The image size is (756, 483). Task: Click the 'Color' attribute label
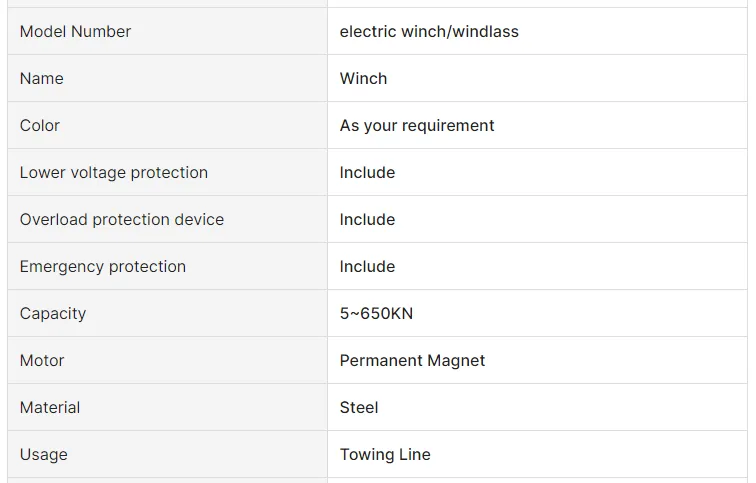click(x=40, y=126)
